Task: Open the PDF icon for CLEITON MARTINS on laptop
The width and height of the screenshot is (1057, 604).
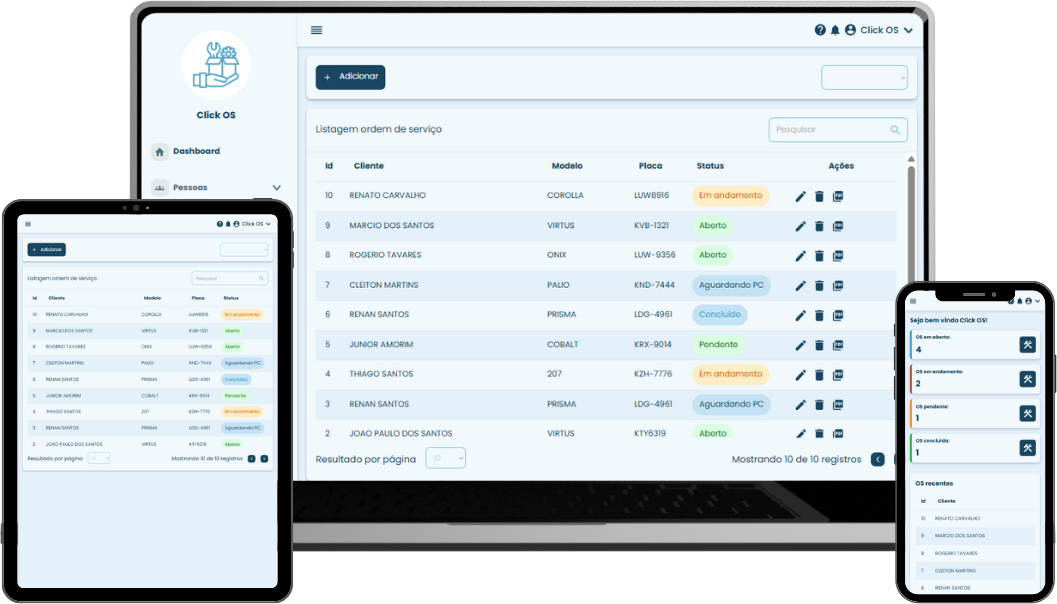Action: [x=838, y=286]
